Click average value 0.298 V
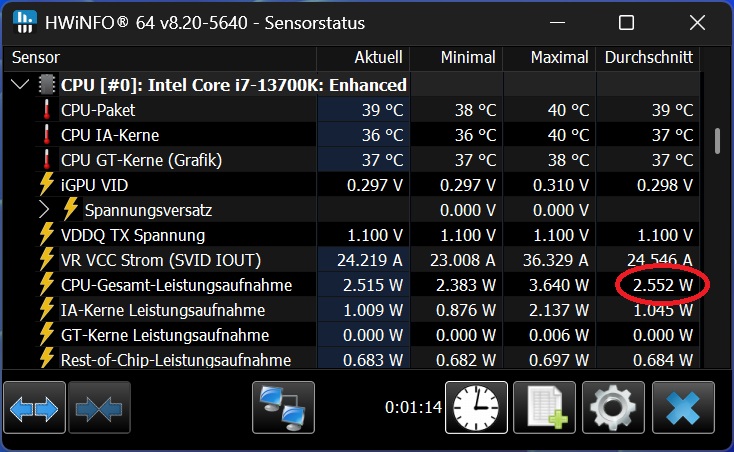The height and width of the screenshot is (452, 734). (x=665, y=185)
